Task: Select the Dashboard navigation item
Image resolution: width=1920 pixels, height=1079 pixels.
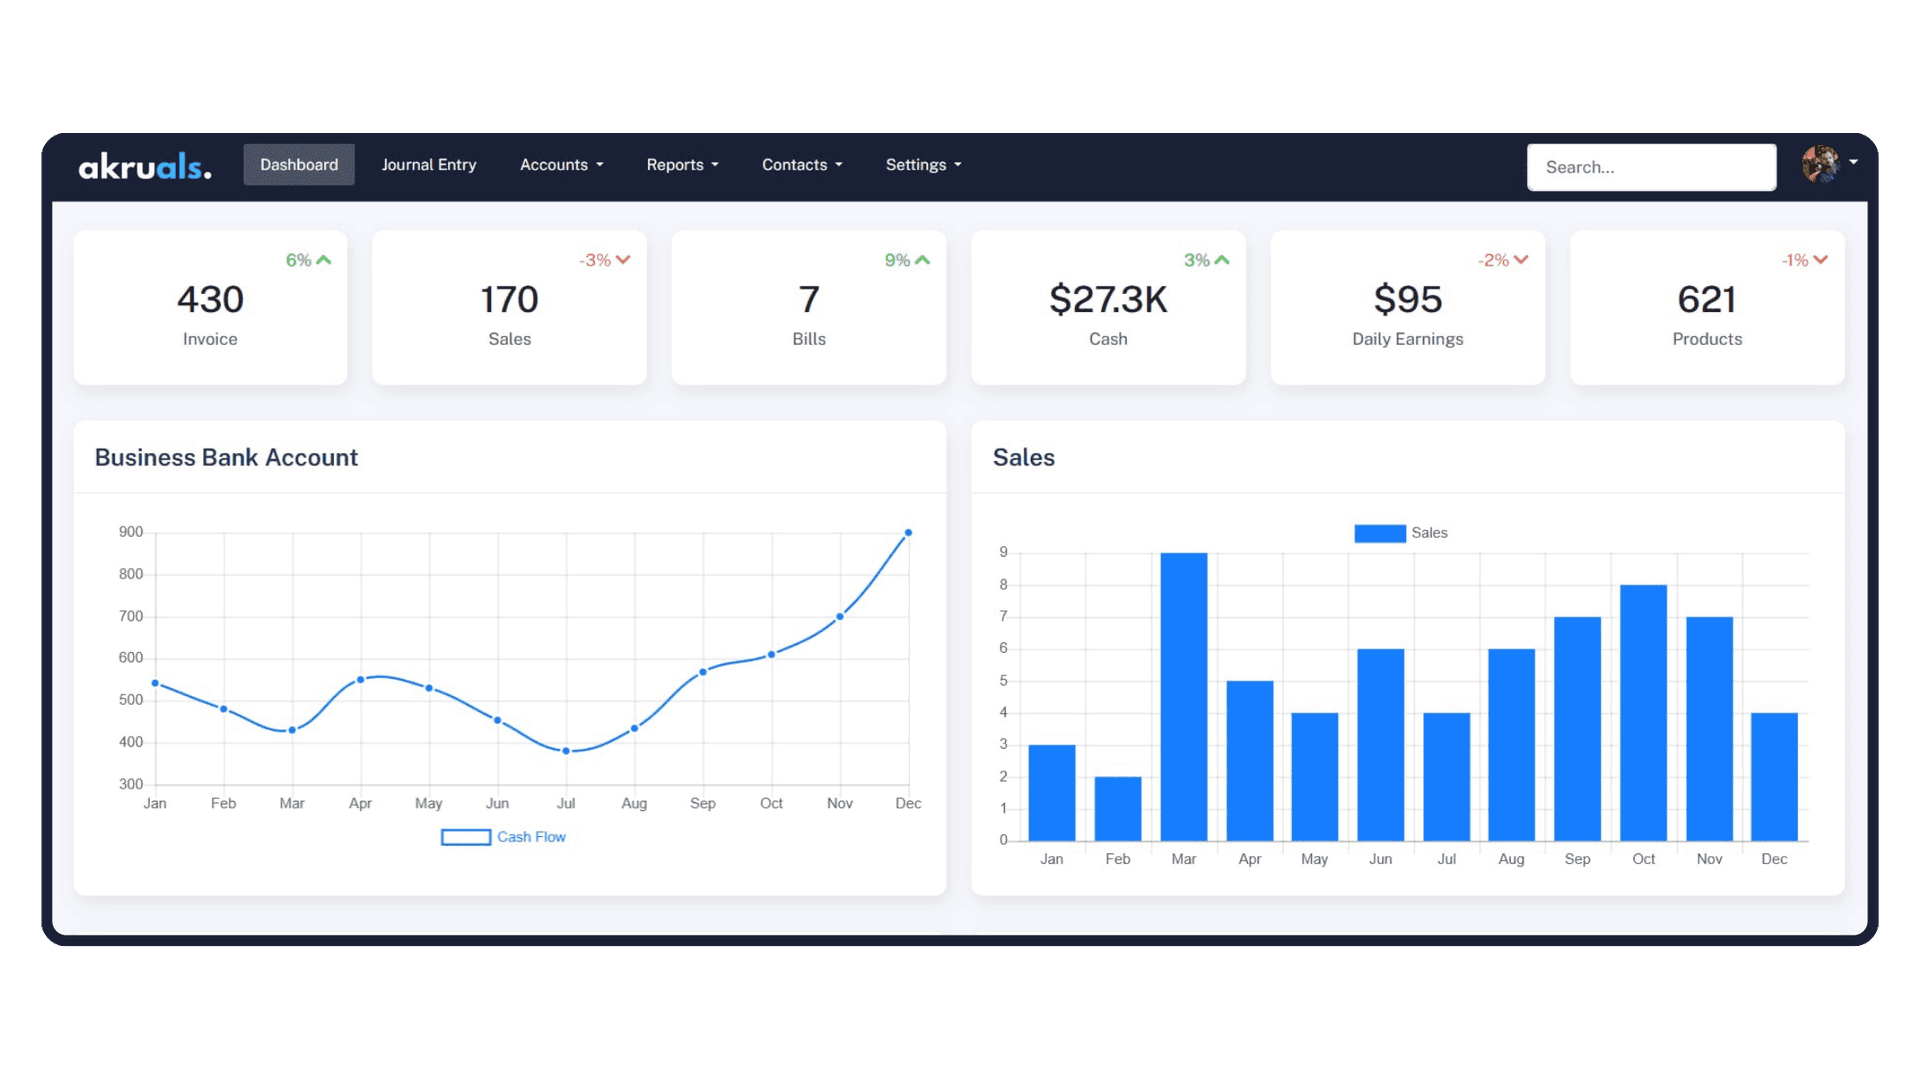Action: (298, 165)
